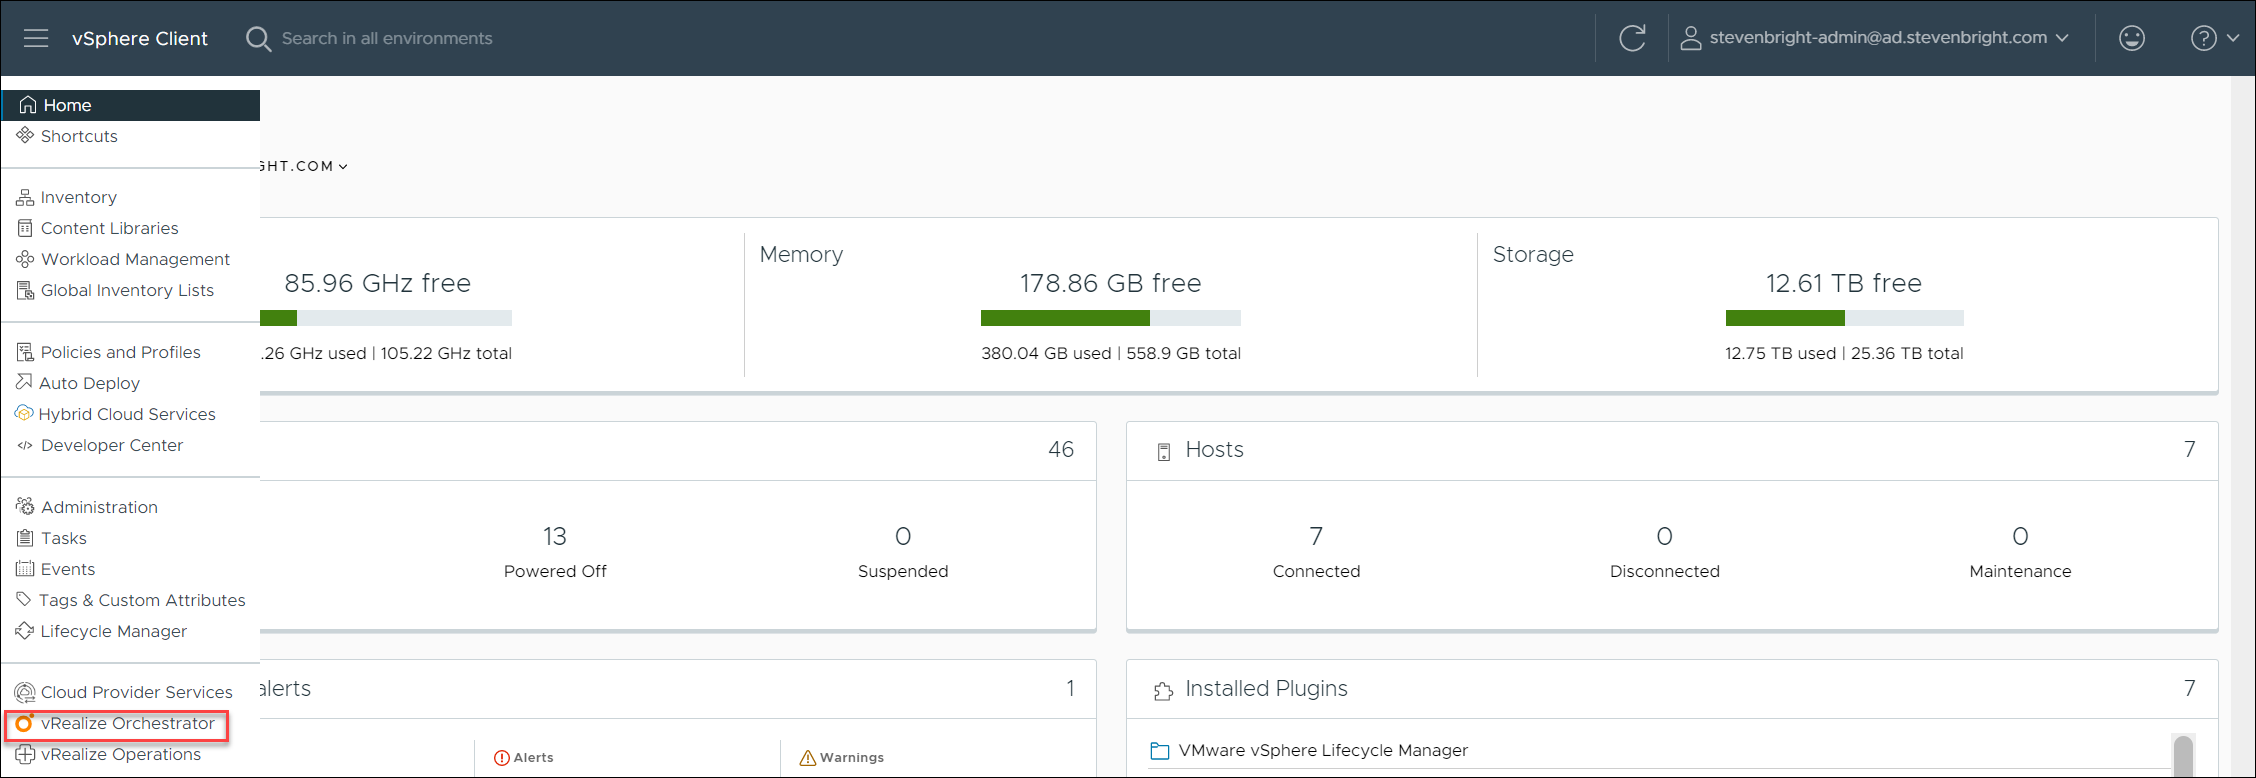Viewport: 2256px width, 778px height.
Task: Click the vRealize Operations icon
Action: pyautogui.click(x=25, y=754)
